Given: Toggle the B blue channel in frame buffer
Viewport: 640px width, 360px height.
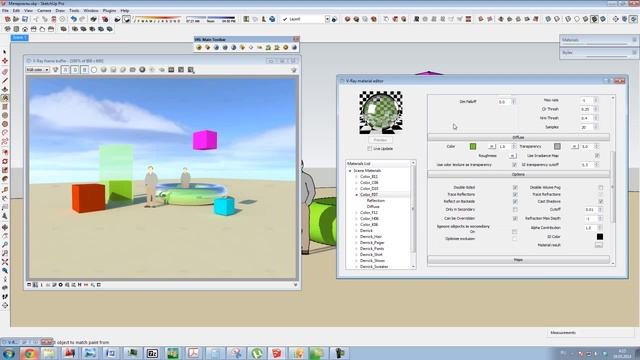Looking at the screenshot, I should coord(84,70).
